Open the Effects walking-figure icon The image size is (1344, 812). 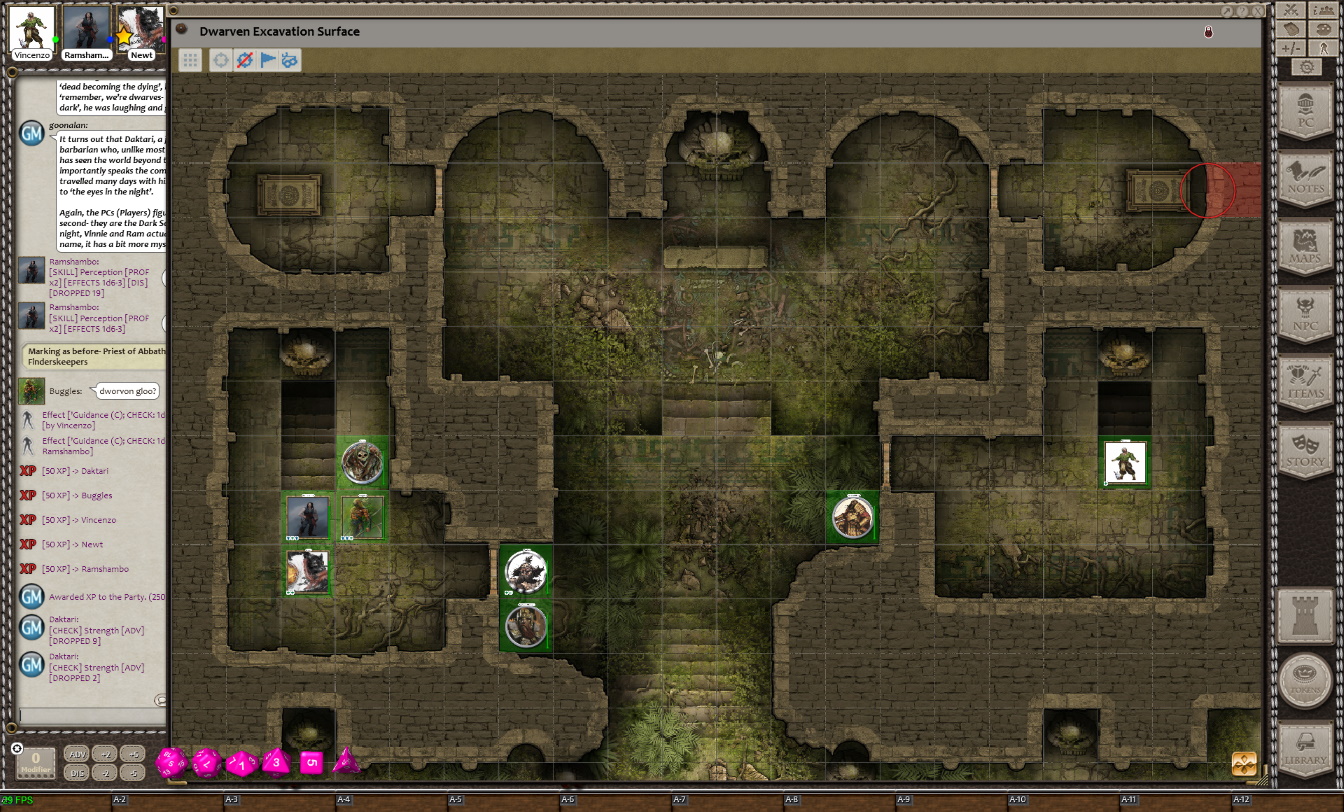[x=1323, y=48]
